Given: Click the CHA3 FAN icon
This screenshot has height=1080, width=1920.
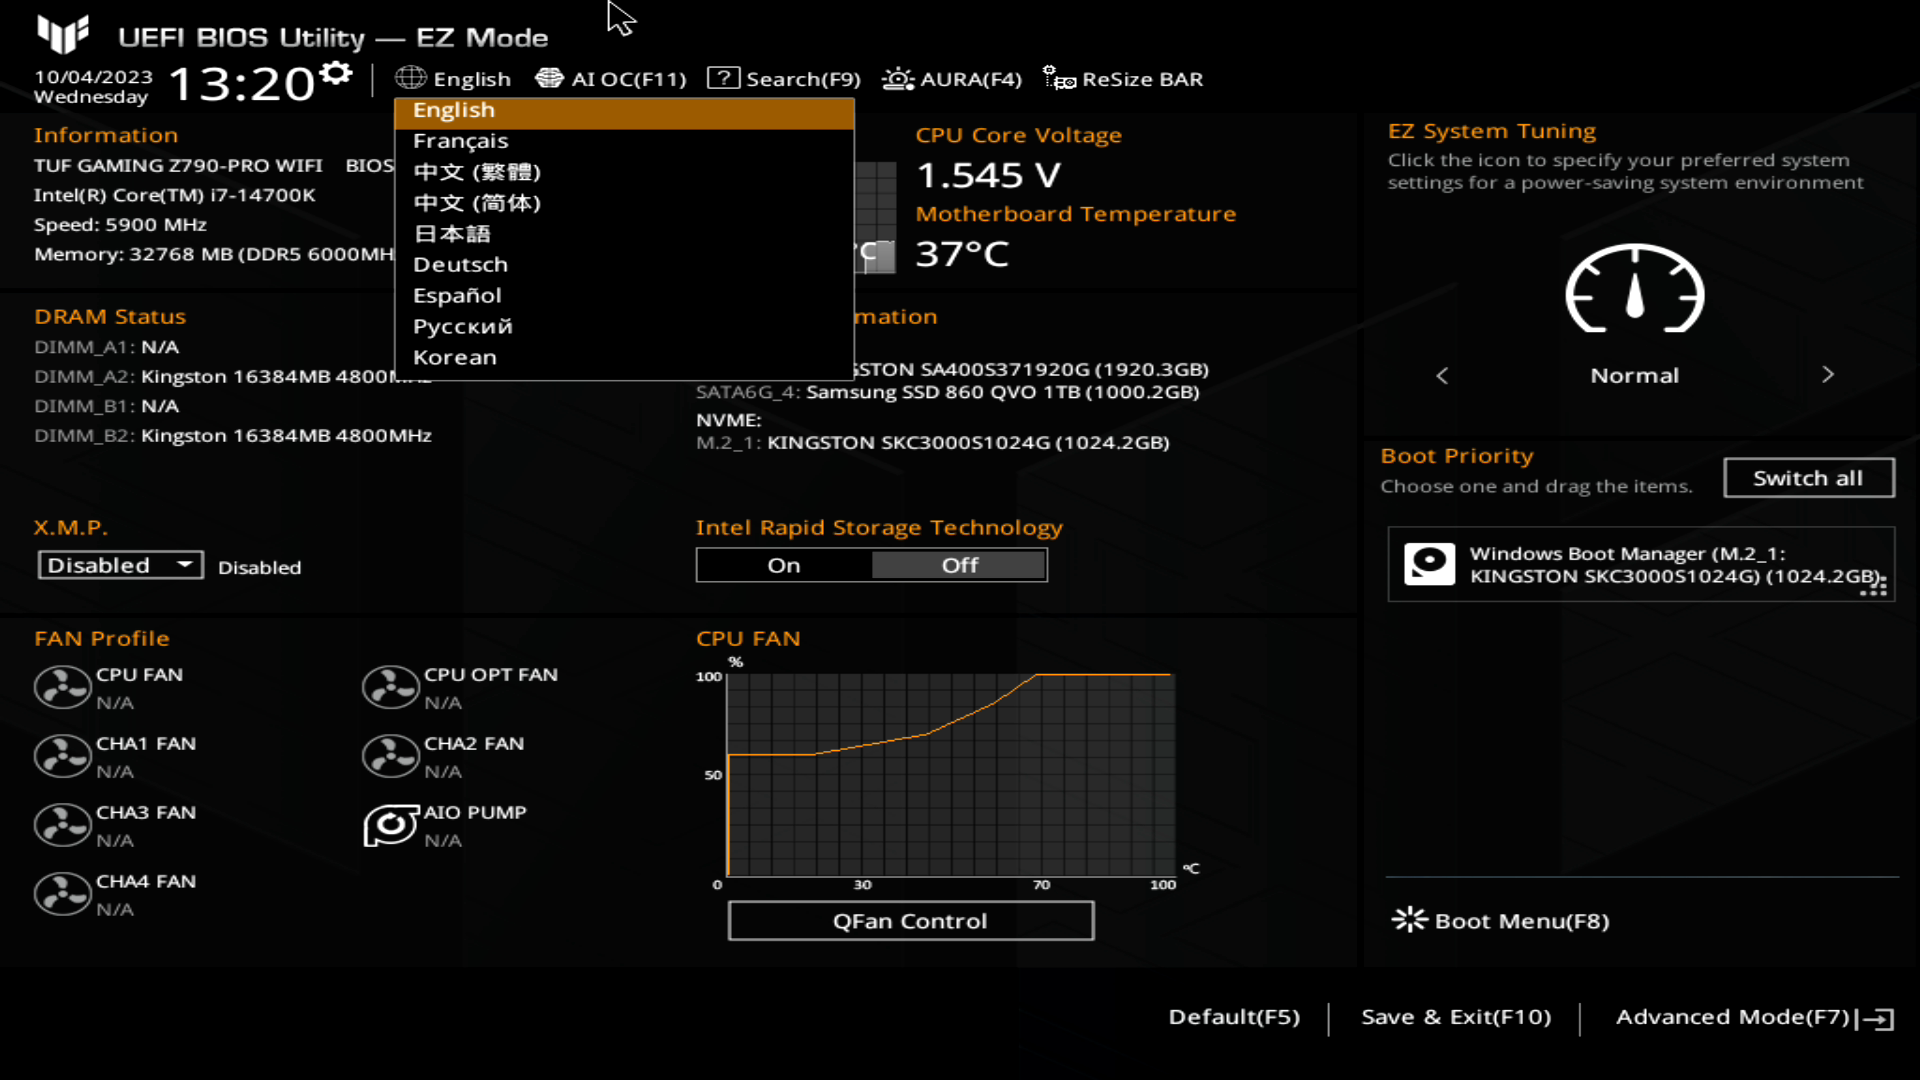Looking at the screenshot, I should (x=62, y=826).
